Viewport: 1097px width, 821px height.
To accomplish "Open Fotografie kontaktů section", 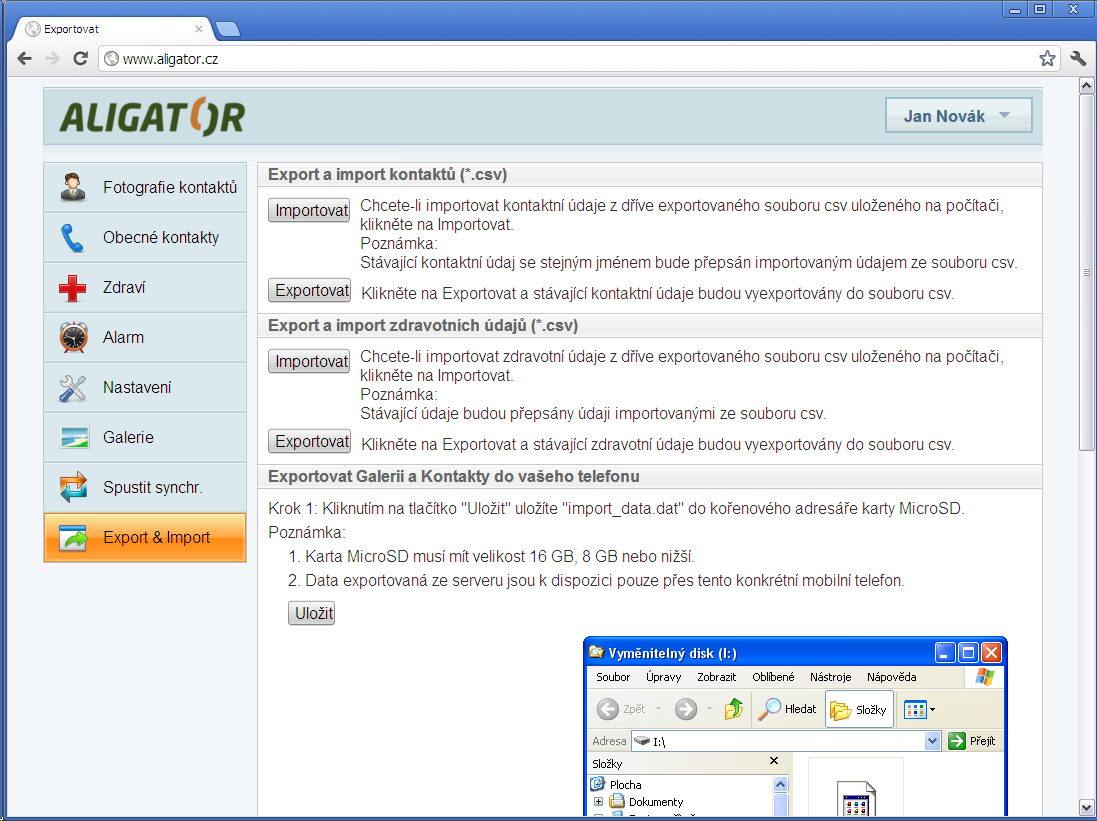I will coord(145,188).
